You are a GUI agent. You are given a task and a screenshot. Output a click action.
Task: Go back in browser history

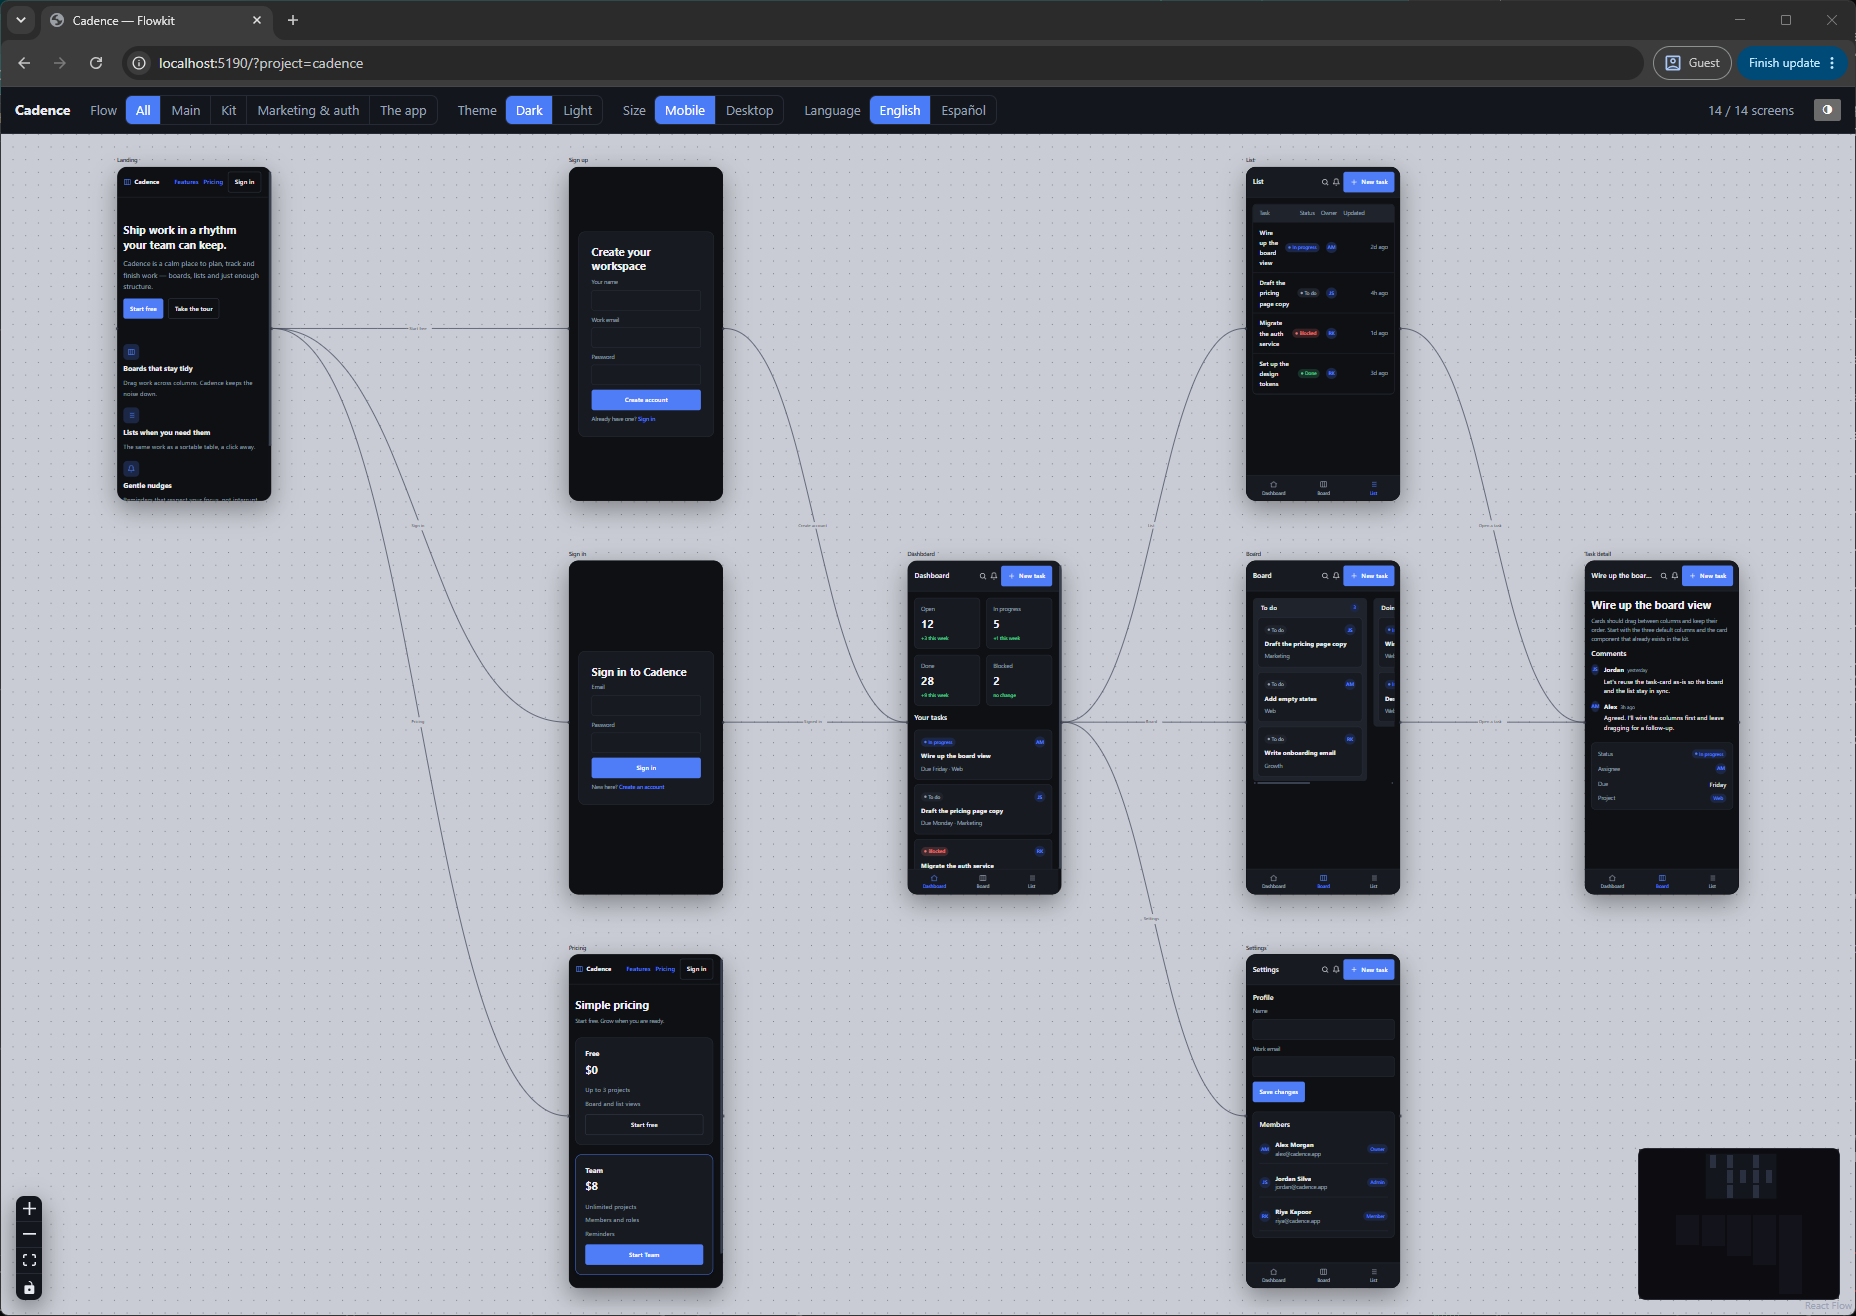pyautogui.click(x=24, y=63)
